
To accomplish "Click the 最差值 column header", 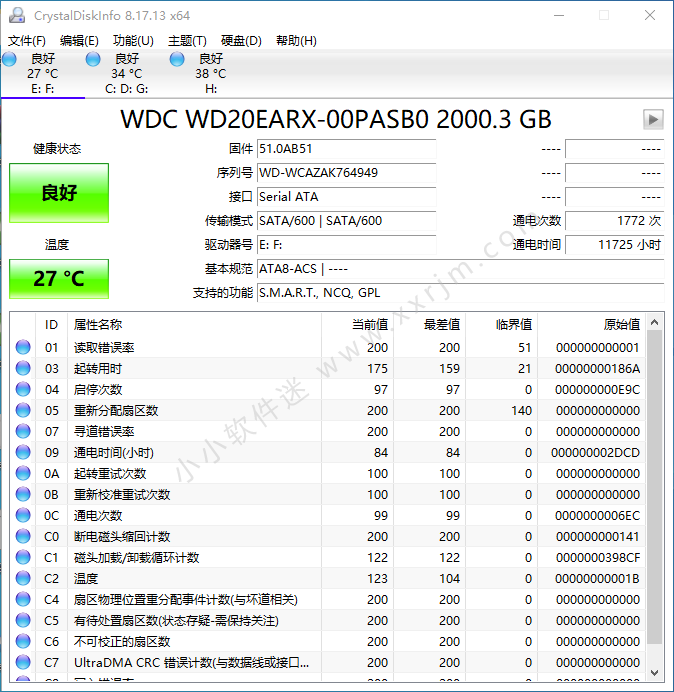I will click(429, 324).
